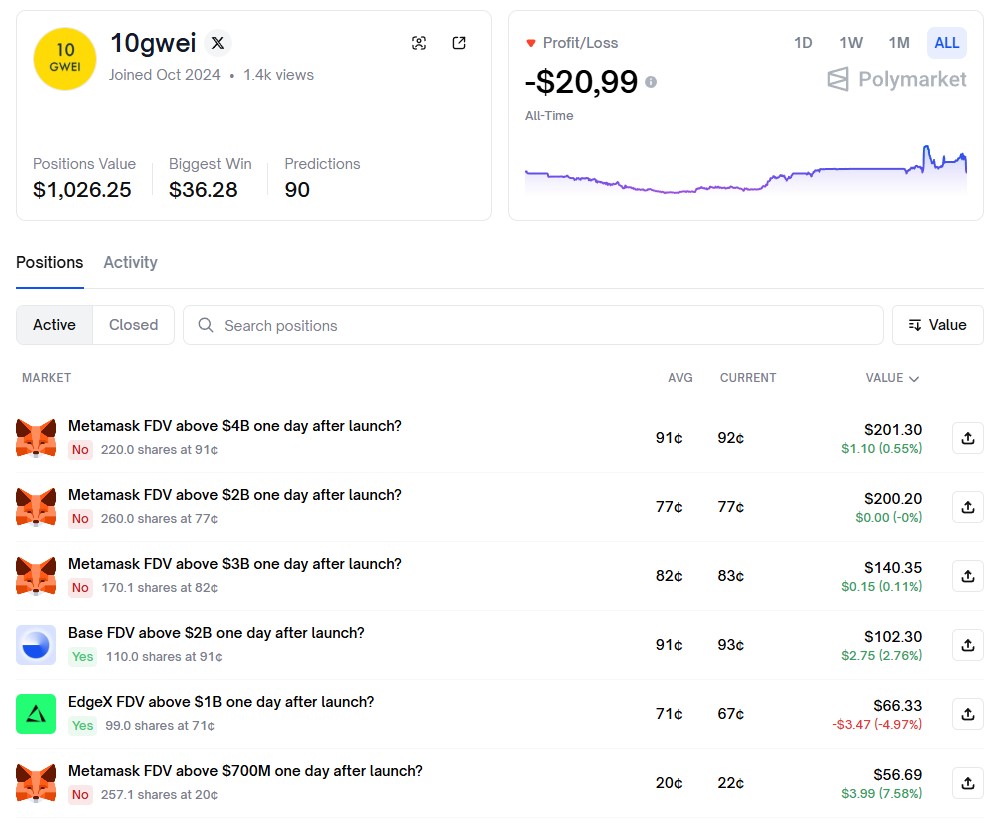1001x824 pixels.
Task: Click the Base logo icon
Action: 36,645
